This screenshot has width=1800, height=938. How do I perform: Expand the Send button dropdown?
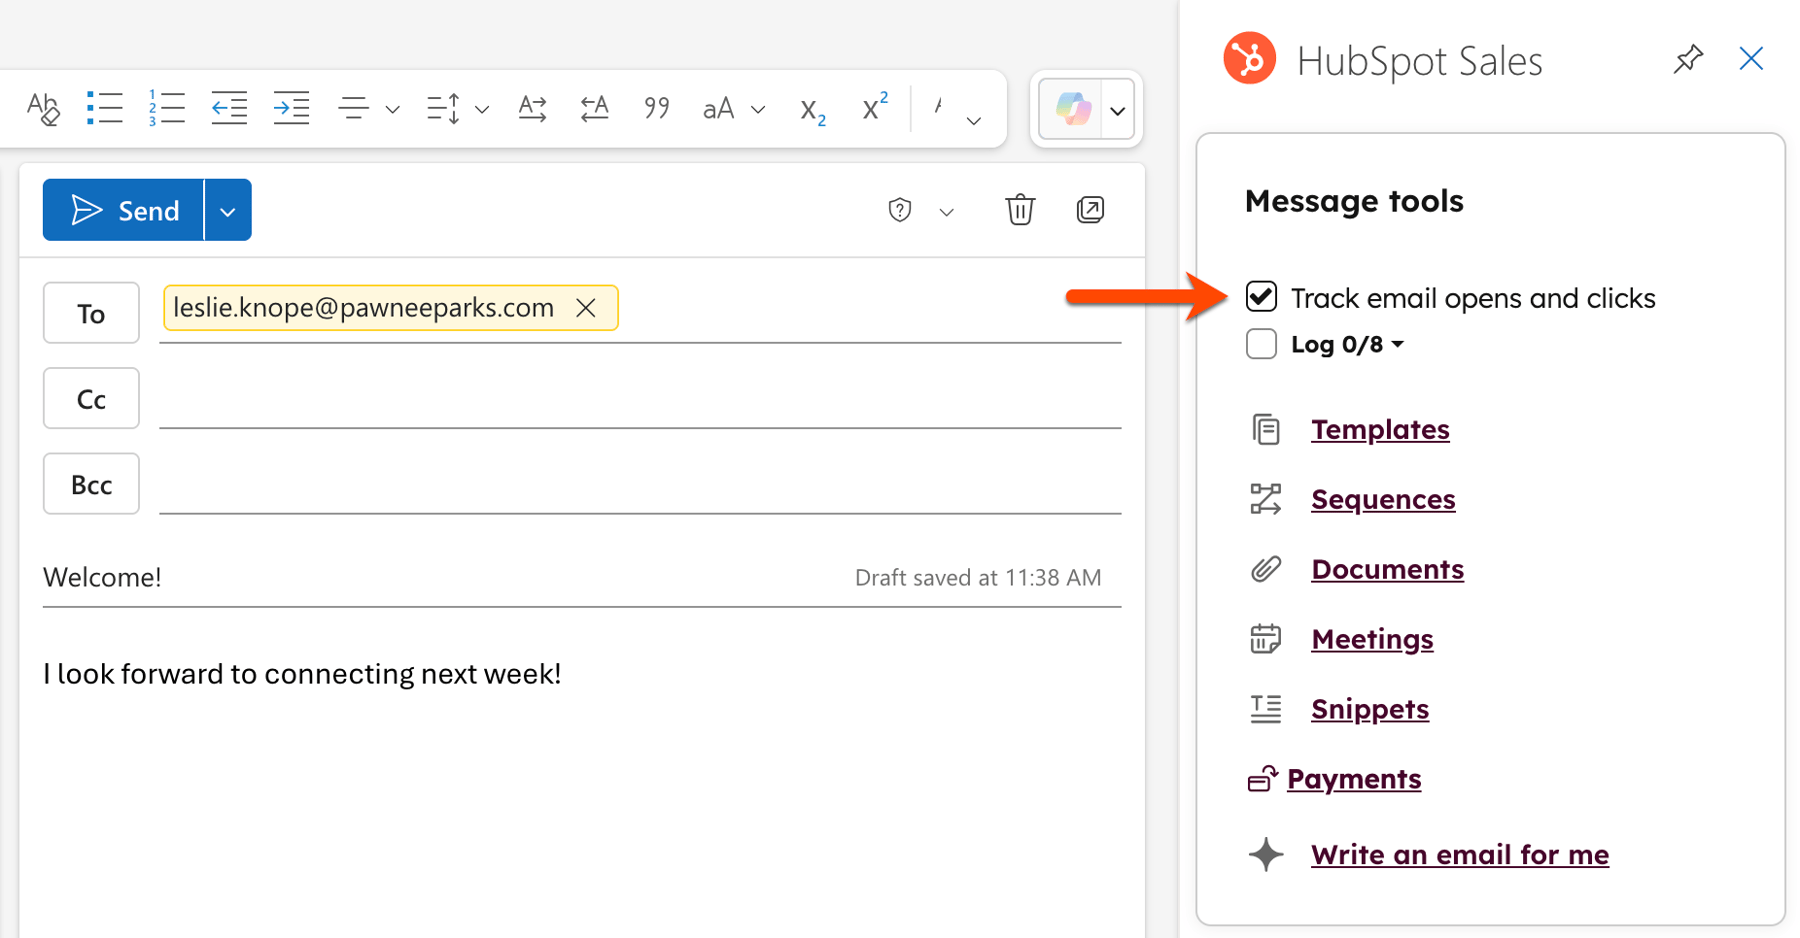(228, 209)
